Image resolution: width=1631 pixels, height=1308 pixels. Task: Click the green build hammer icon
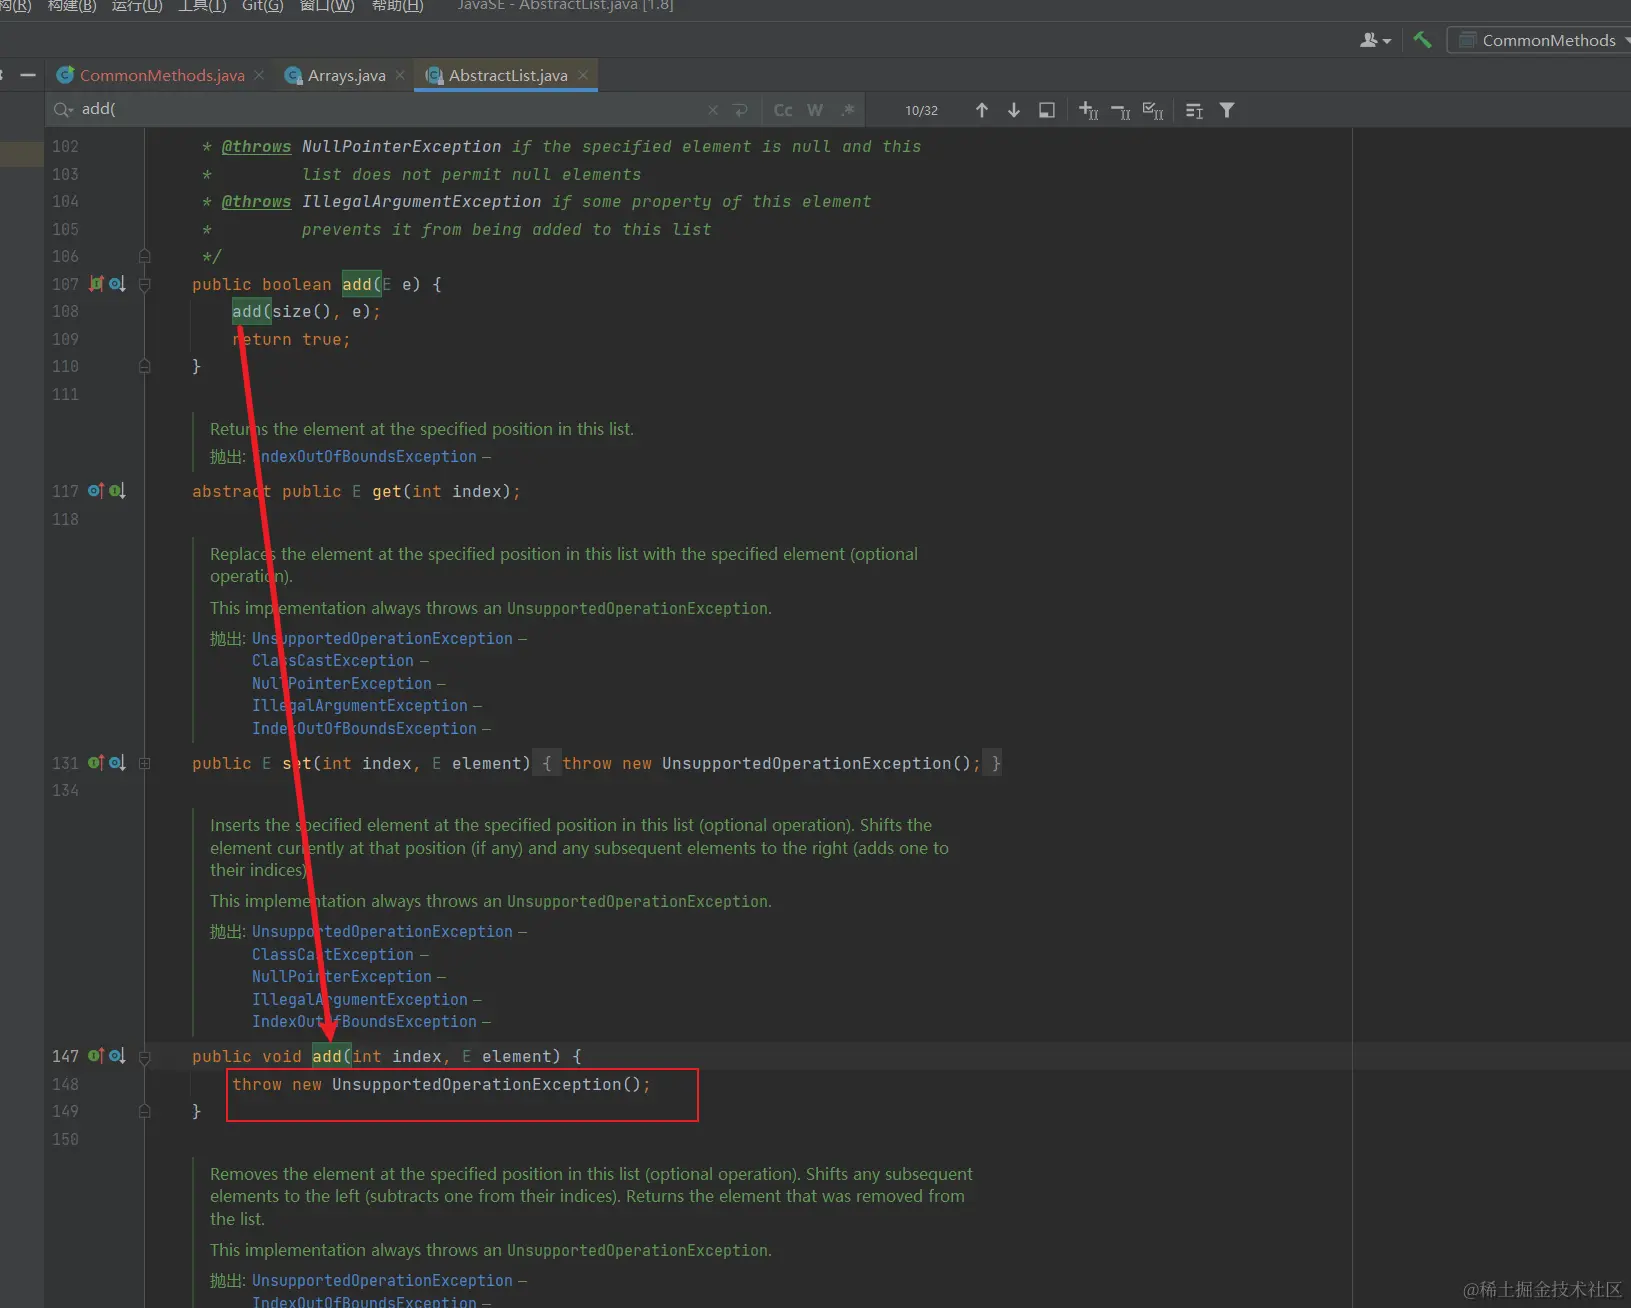(x=1422, y=40)
